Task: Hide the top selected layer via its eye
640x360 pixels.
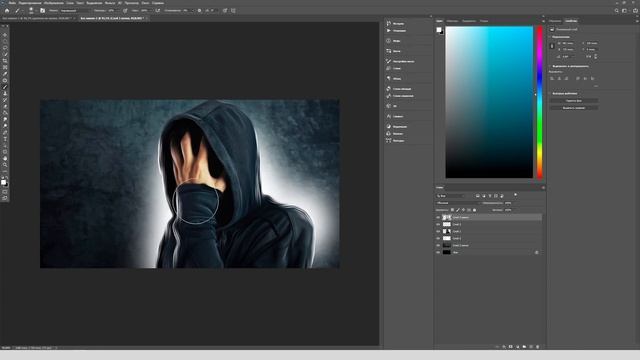Action: coord(438,218)
